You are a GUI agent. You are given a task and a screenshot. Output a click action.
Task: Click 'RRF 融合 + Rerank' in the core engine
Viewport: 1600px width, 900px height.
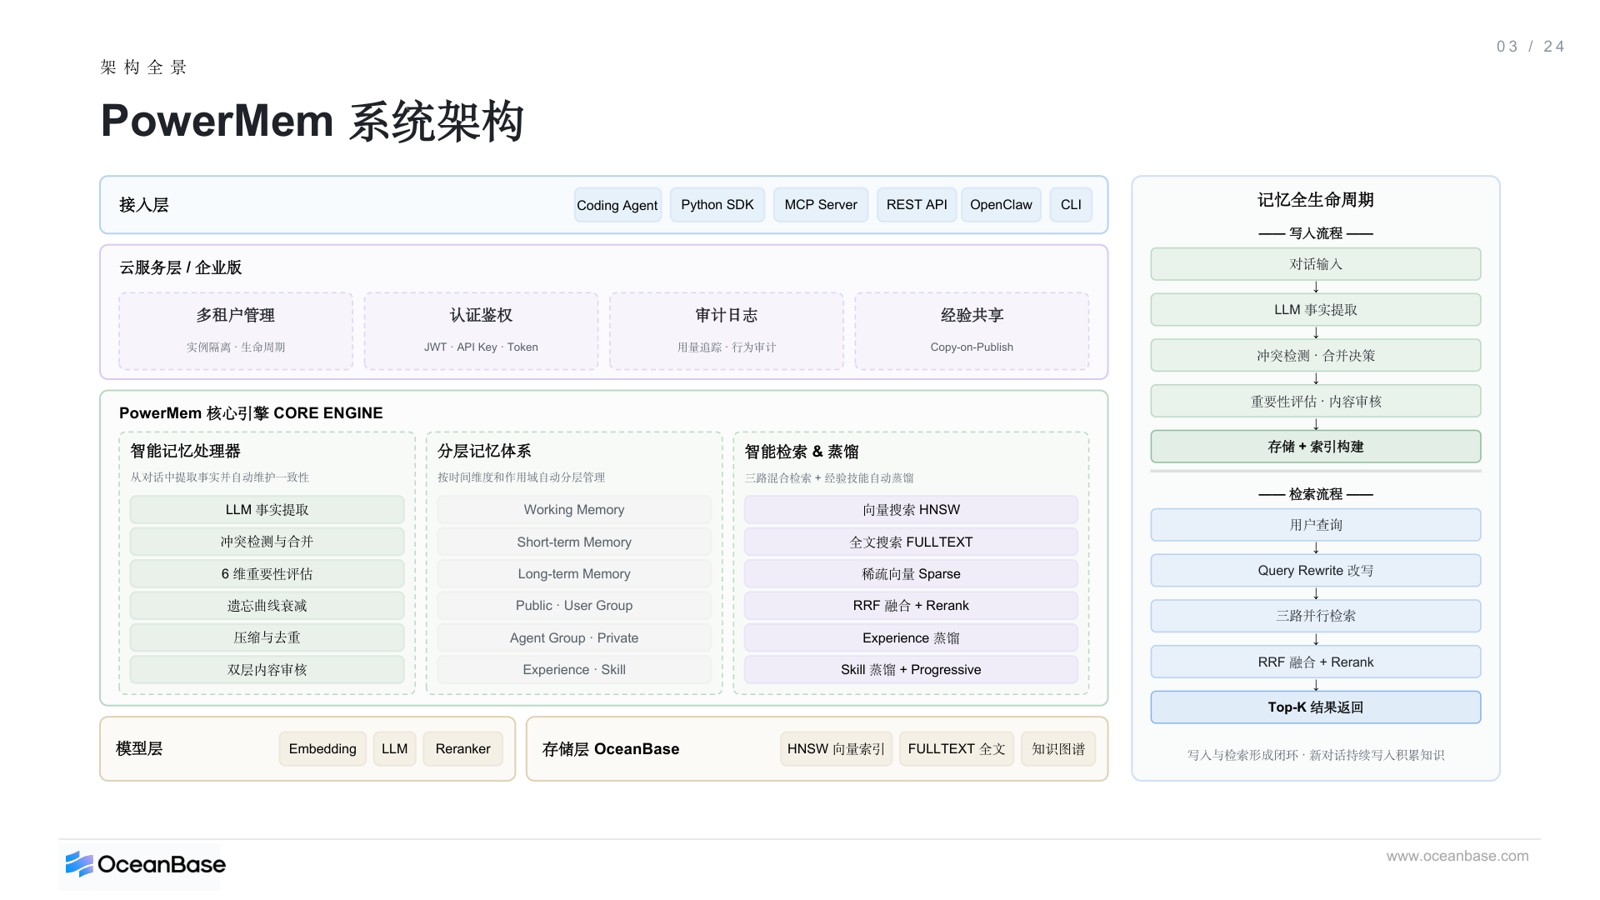pyautogui.click(x=911, y=606)
